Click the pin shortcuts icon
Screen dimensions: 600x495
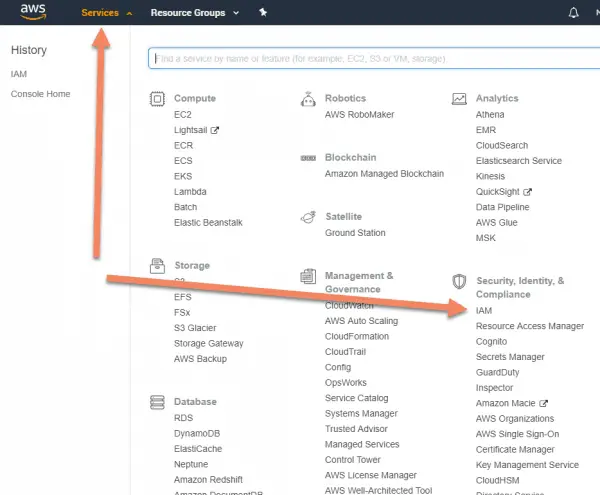pos(263,12)
